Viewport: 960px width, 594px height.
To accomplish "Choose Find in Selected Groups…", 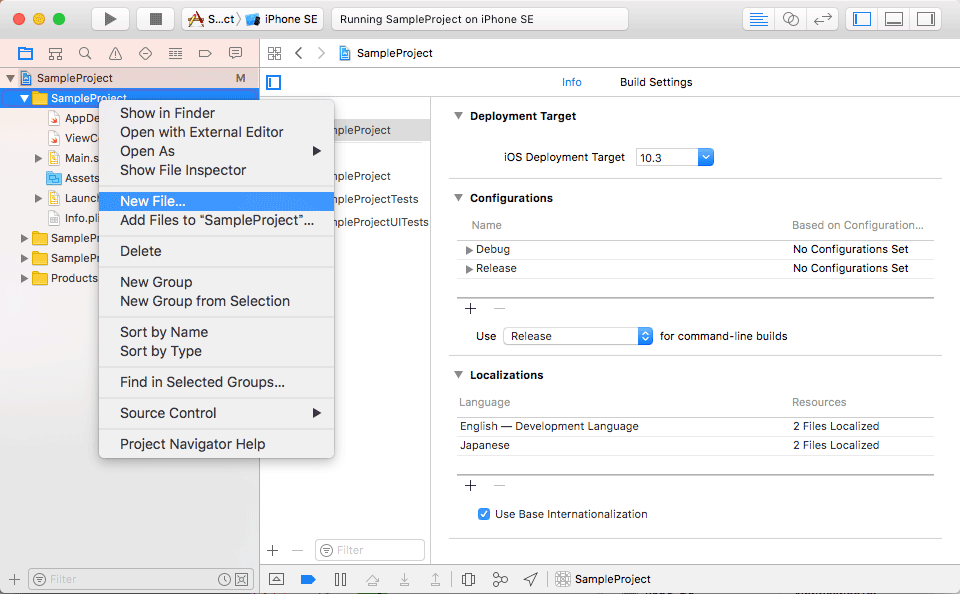I will (x=216, y=382).
